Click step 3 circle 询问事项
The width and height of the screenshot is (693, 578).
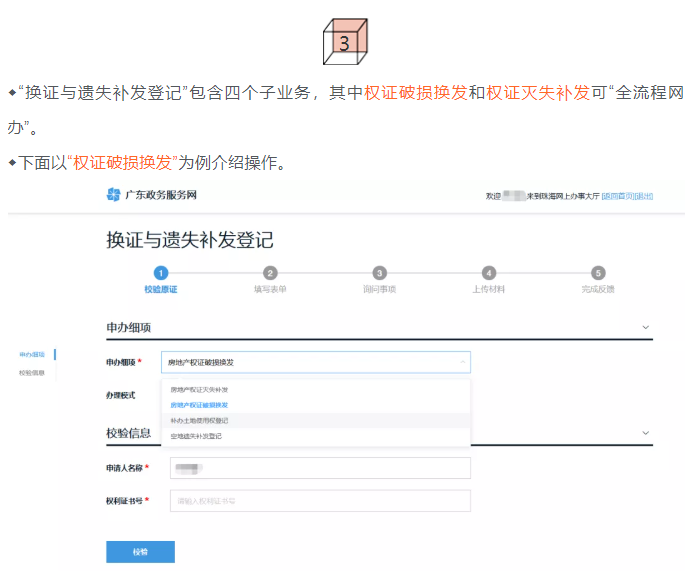point(379,272)
